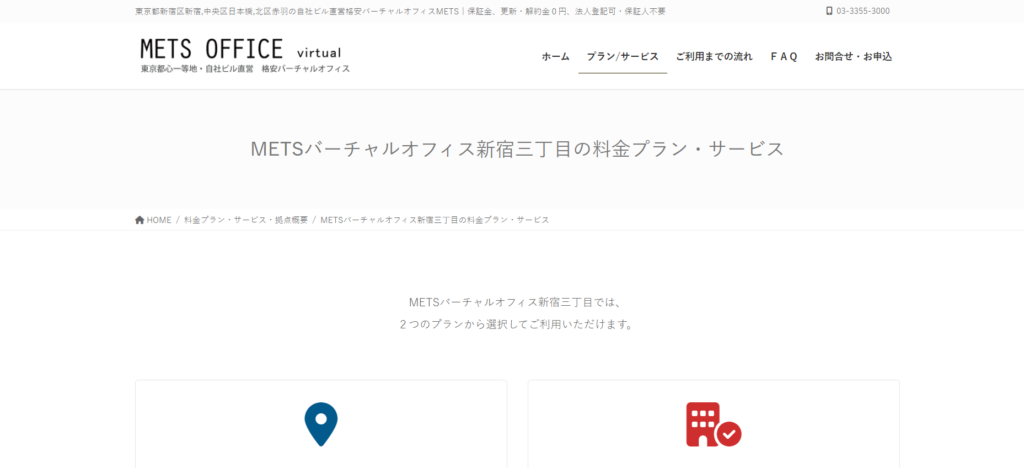Click the blue location pin icon
1024x468 pixels.
click(321, 424)
